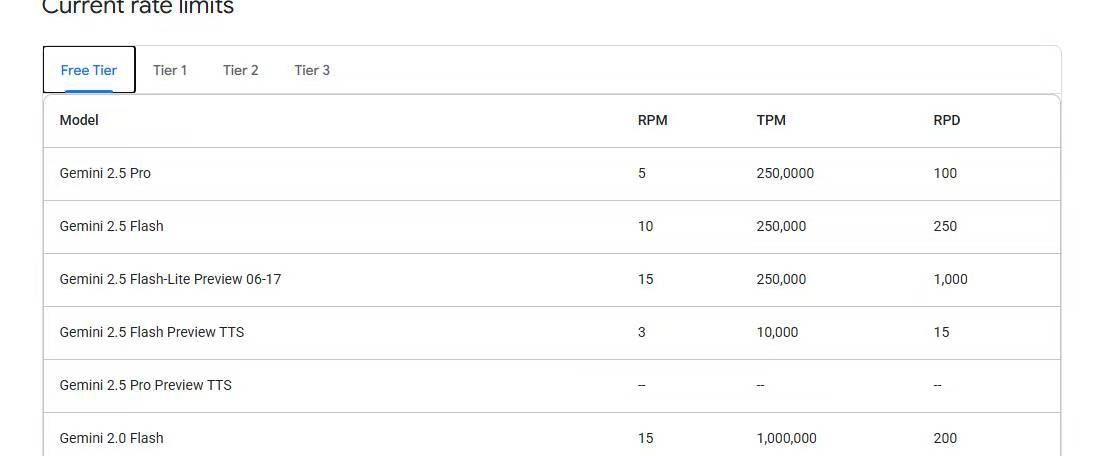
Task: Click Gemini 2.5 Flash-Lite Preview 06-17 row label
Action: (x=170, y=279)
